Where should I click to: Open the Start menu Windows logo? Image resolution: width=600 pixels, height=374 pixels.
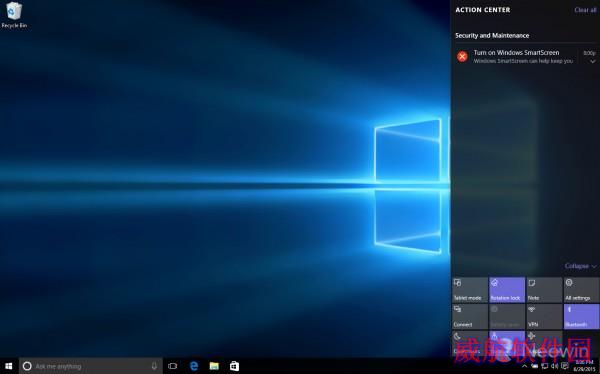[9, 366]
